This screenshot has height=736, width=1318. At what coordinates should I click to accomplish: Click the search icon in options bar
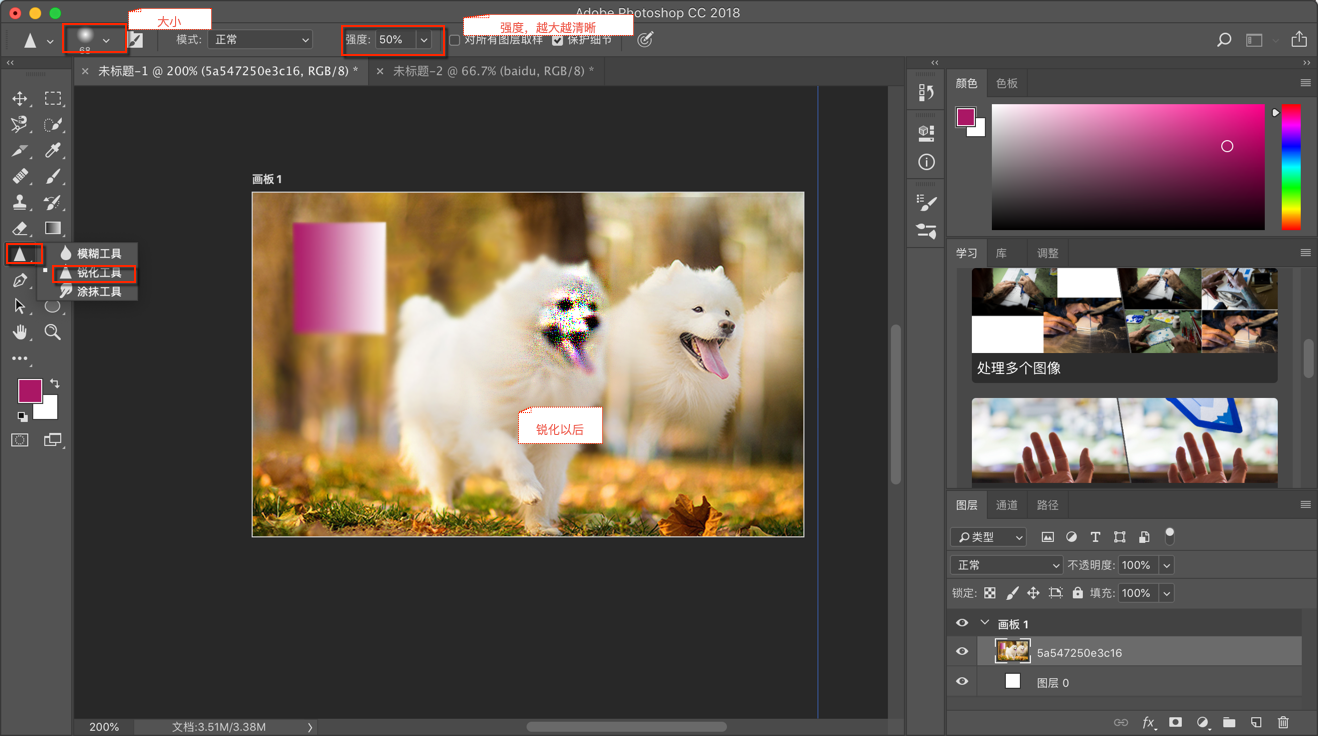click(x=1223, y=40)
